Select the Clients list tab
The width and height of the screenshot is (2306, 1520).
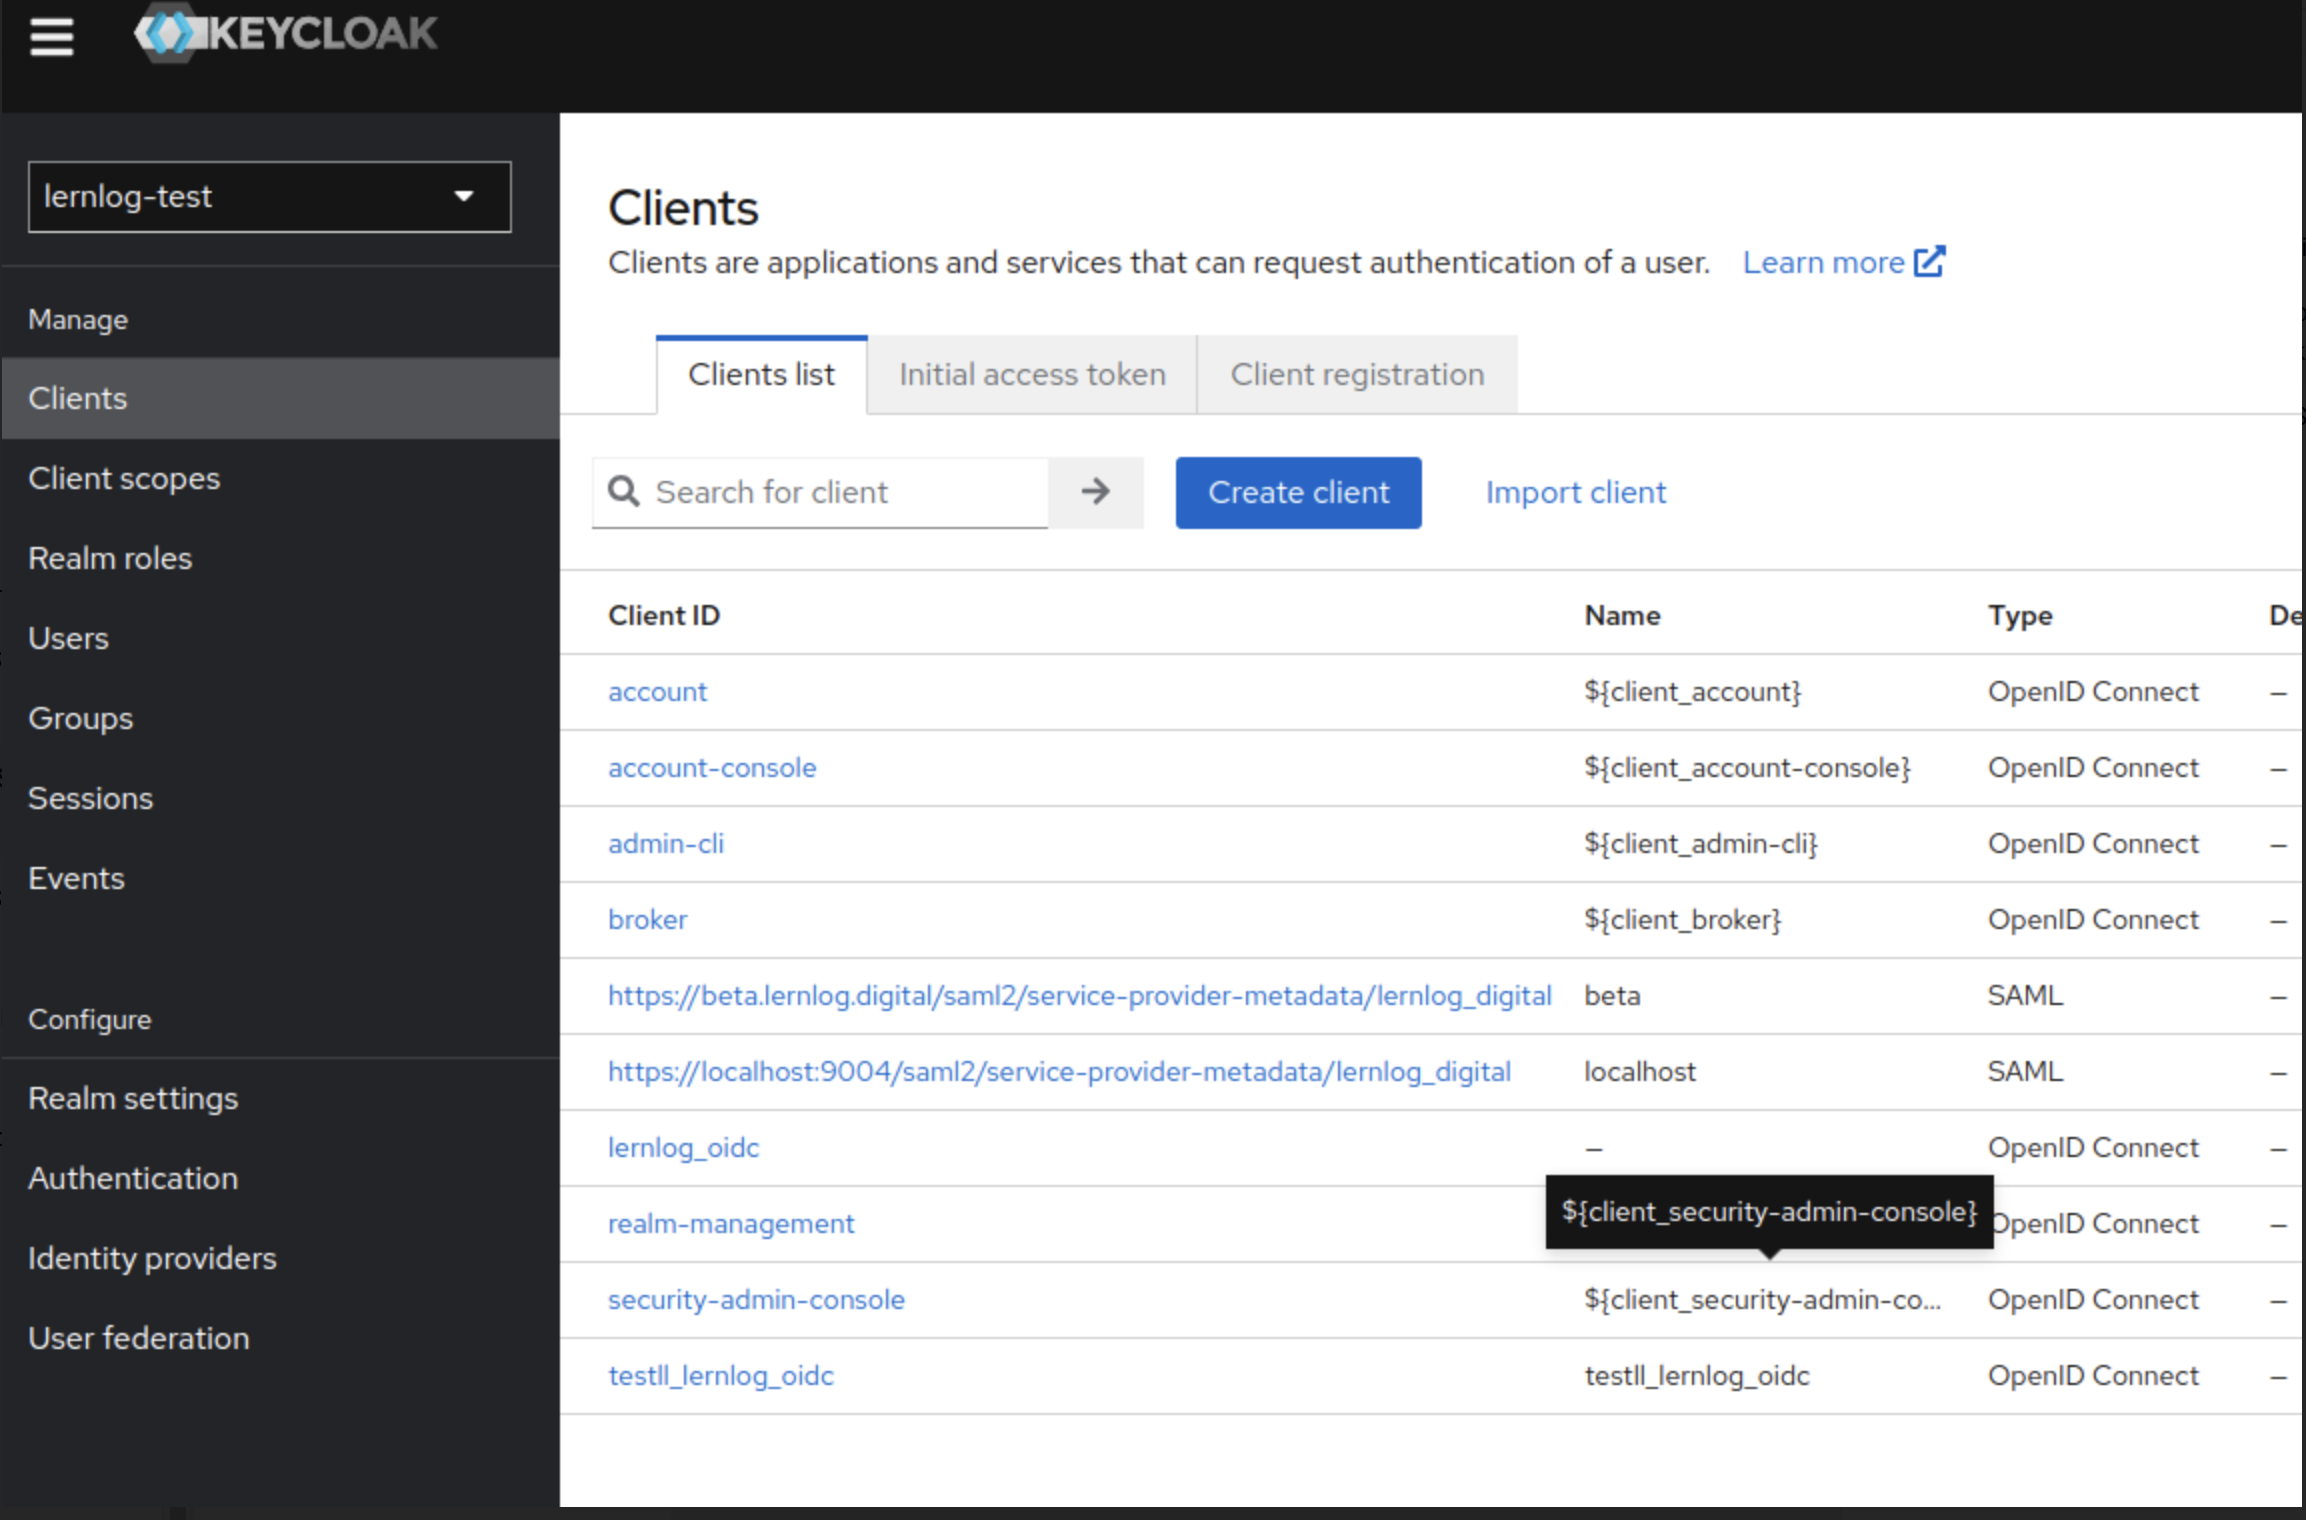[x=761, y=374]
